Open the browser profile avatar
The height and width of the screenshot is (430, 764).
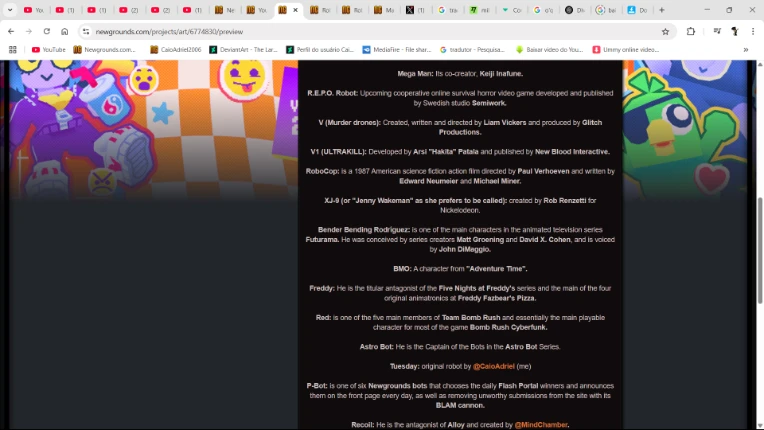[x=735, y=31]
